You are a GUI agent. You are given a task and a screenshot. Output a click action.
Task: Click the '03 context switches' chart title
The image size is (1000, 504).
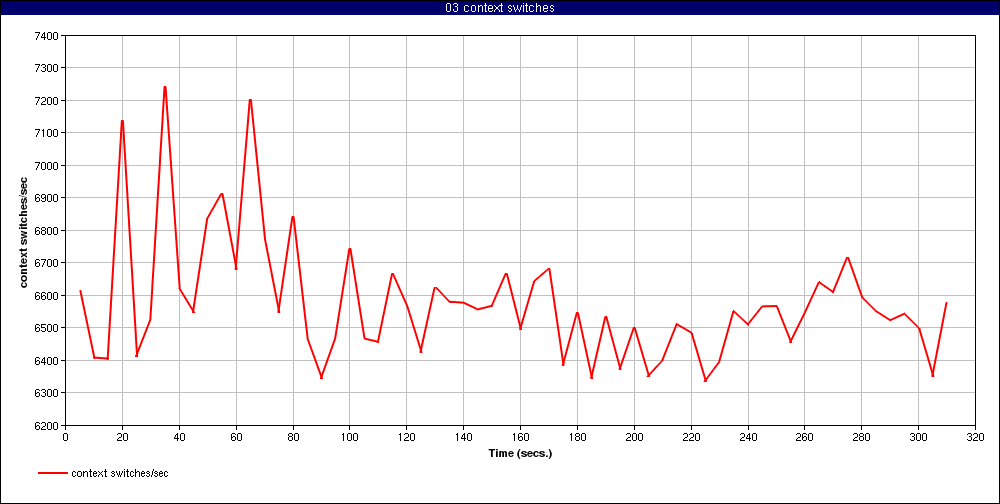[499, 8]
